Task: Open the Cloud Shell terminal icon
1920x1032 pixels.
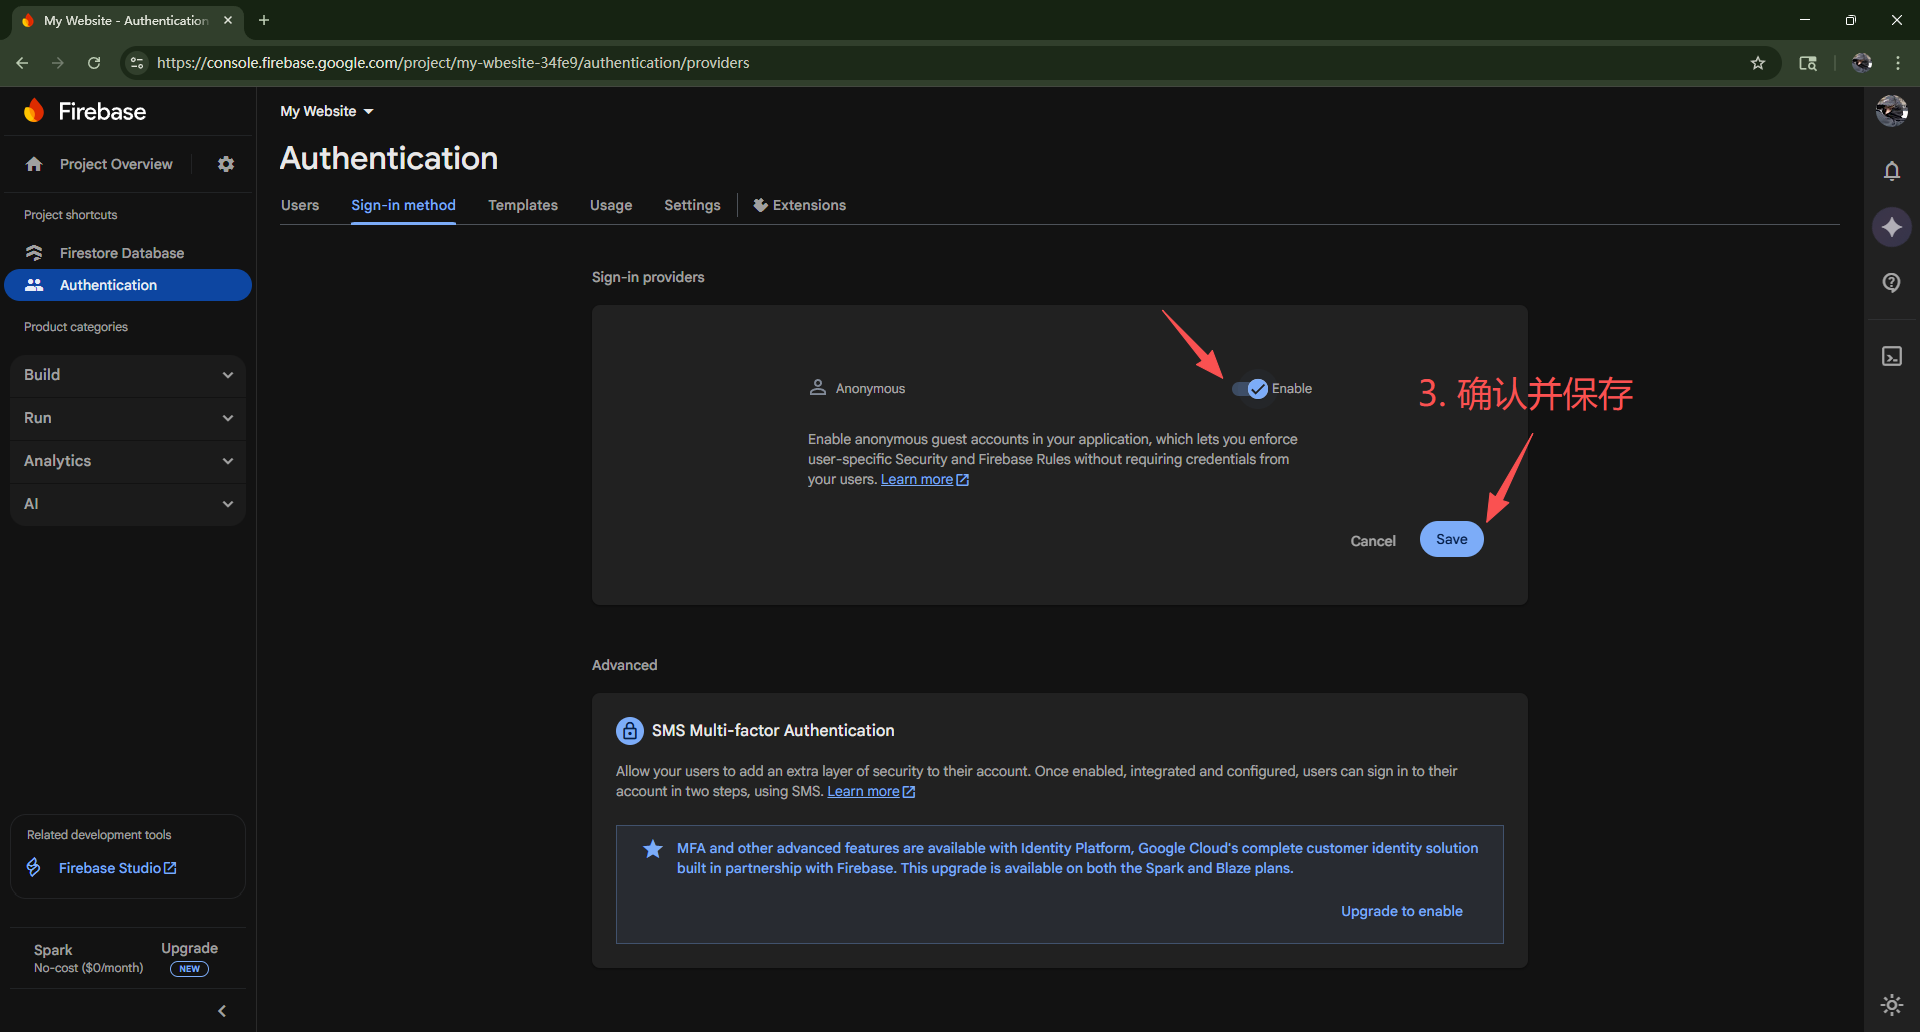Action: point(1891,357)
